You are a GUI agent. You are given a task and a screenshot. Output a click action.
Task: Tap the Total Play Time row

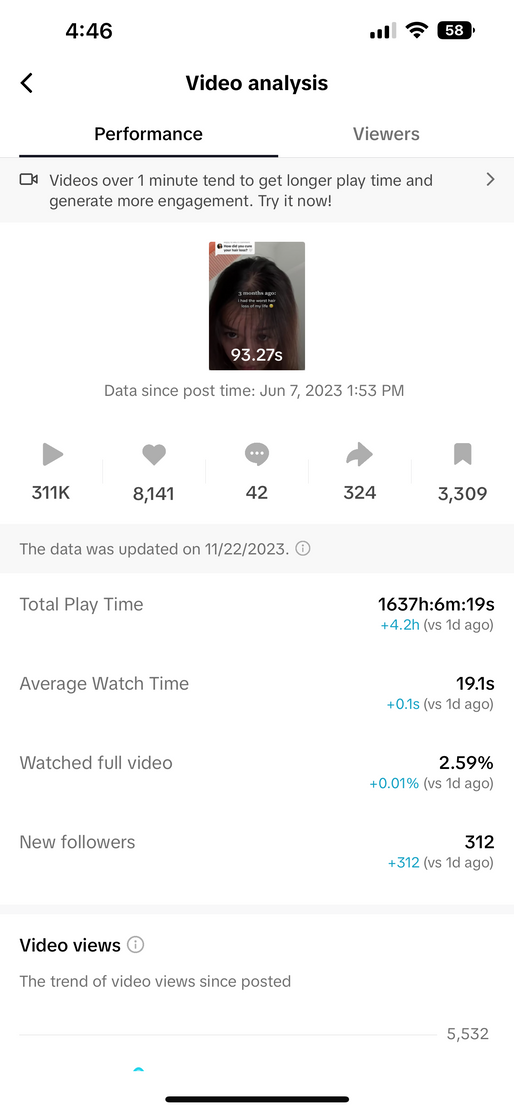257,613
